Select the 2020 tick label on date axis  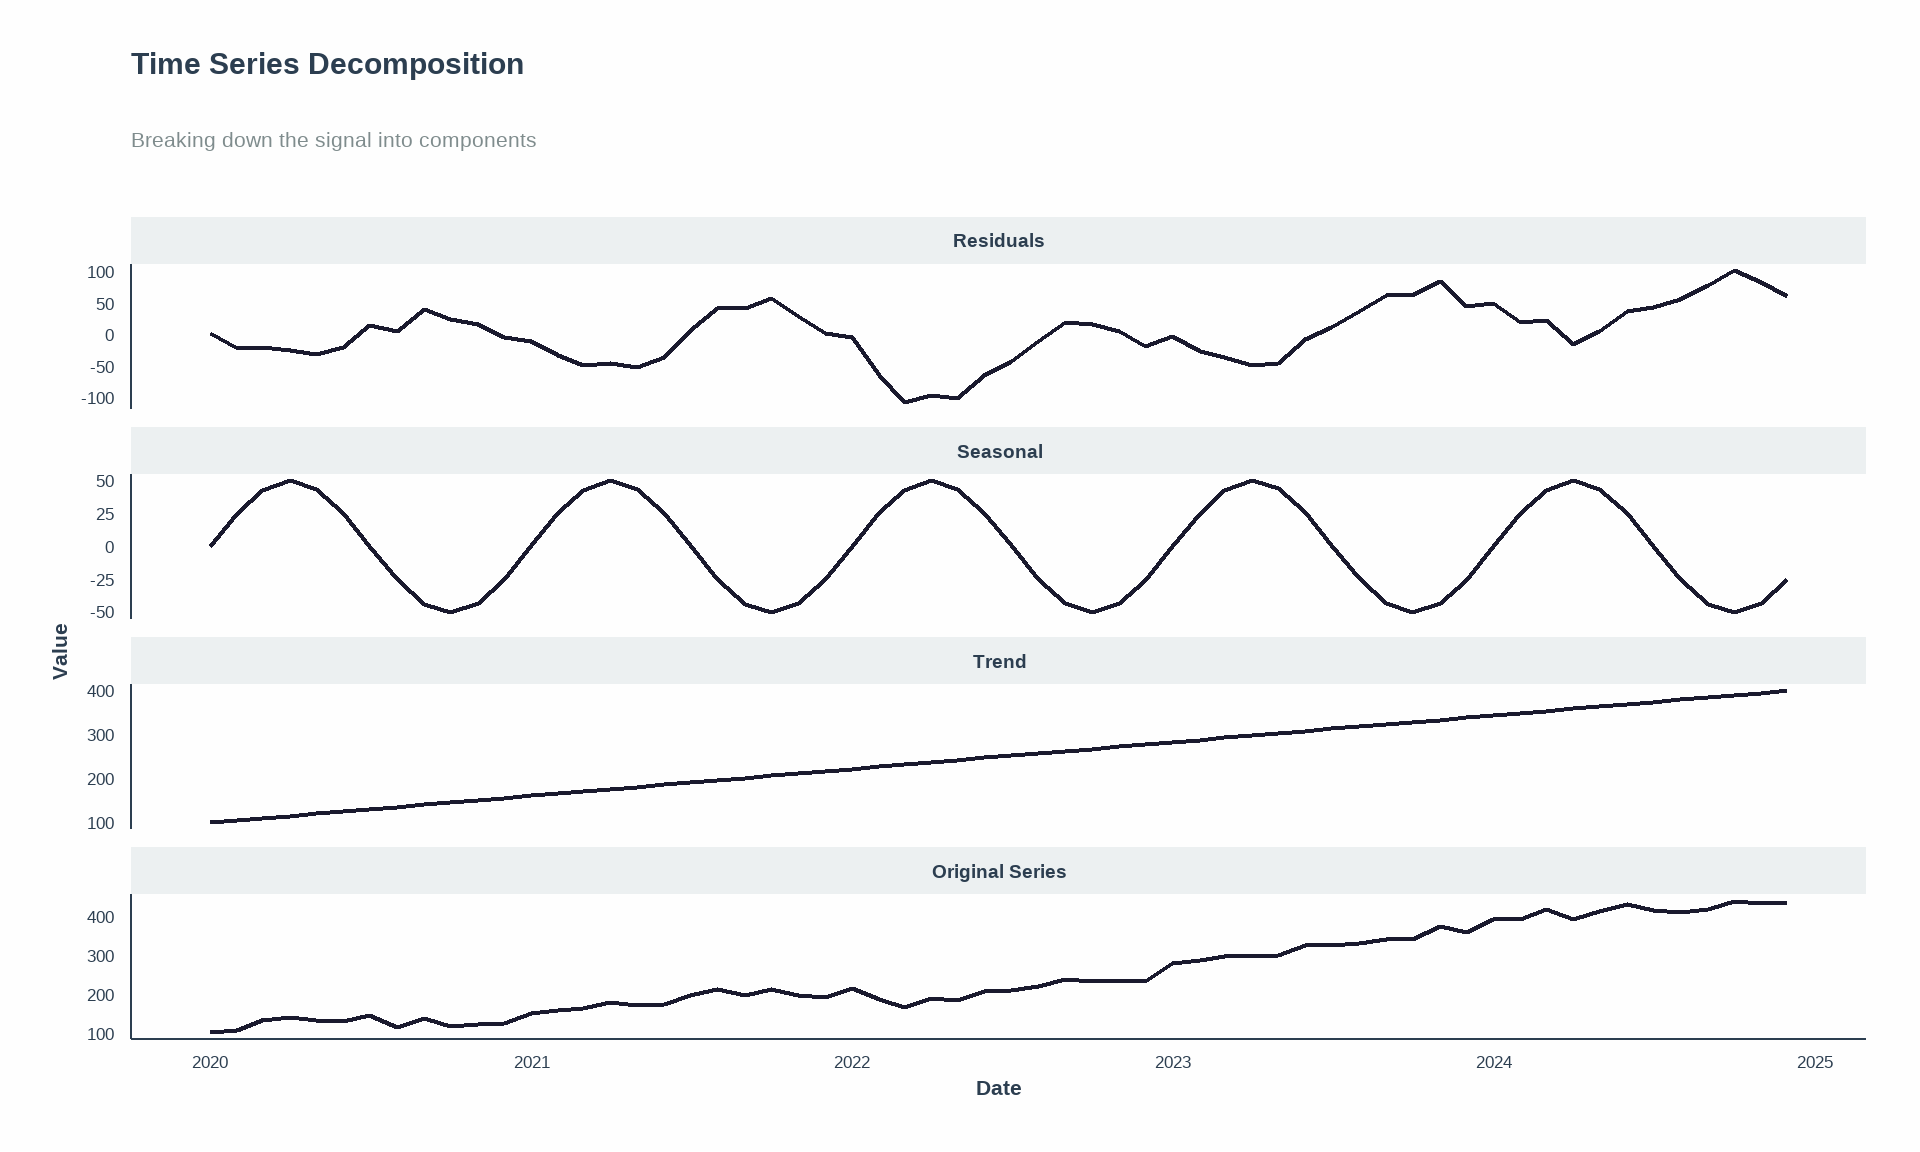(x=210, y=1062)
